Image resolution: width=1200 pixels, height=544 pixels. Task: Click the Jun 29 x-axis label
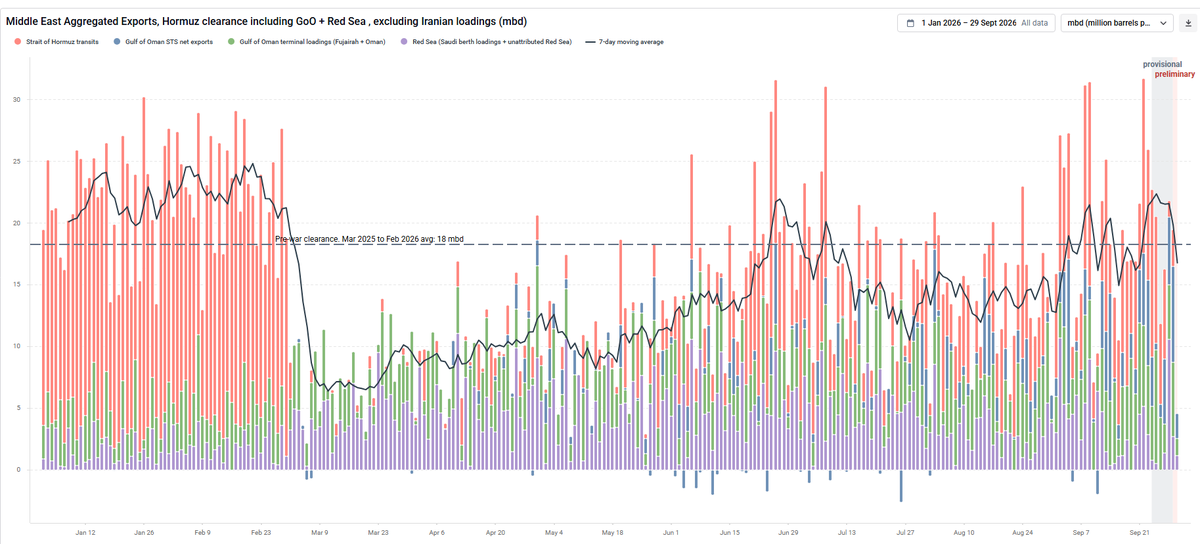[x=788, y=534]
